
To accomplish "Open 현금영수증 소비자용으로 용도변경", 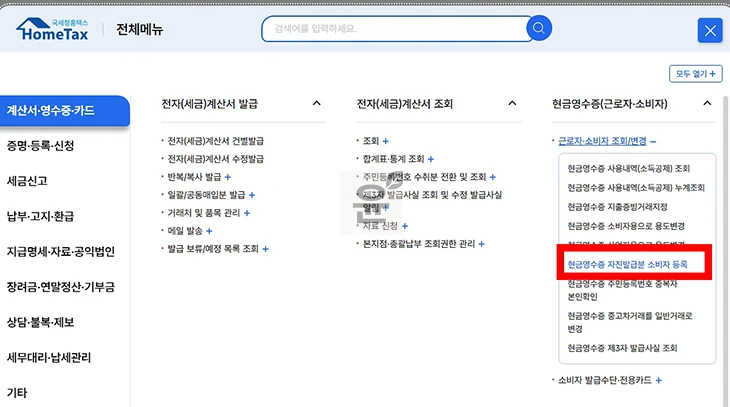I will point(626,226).
